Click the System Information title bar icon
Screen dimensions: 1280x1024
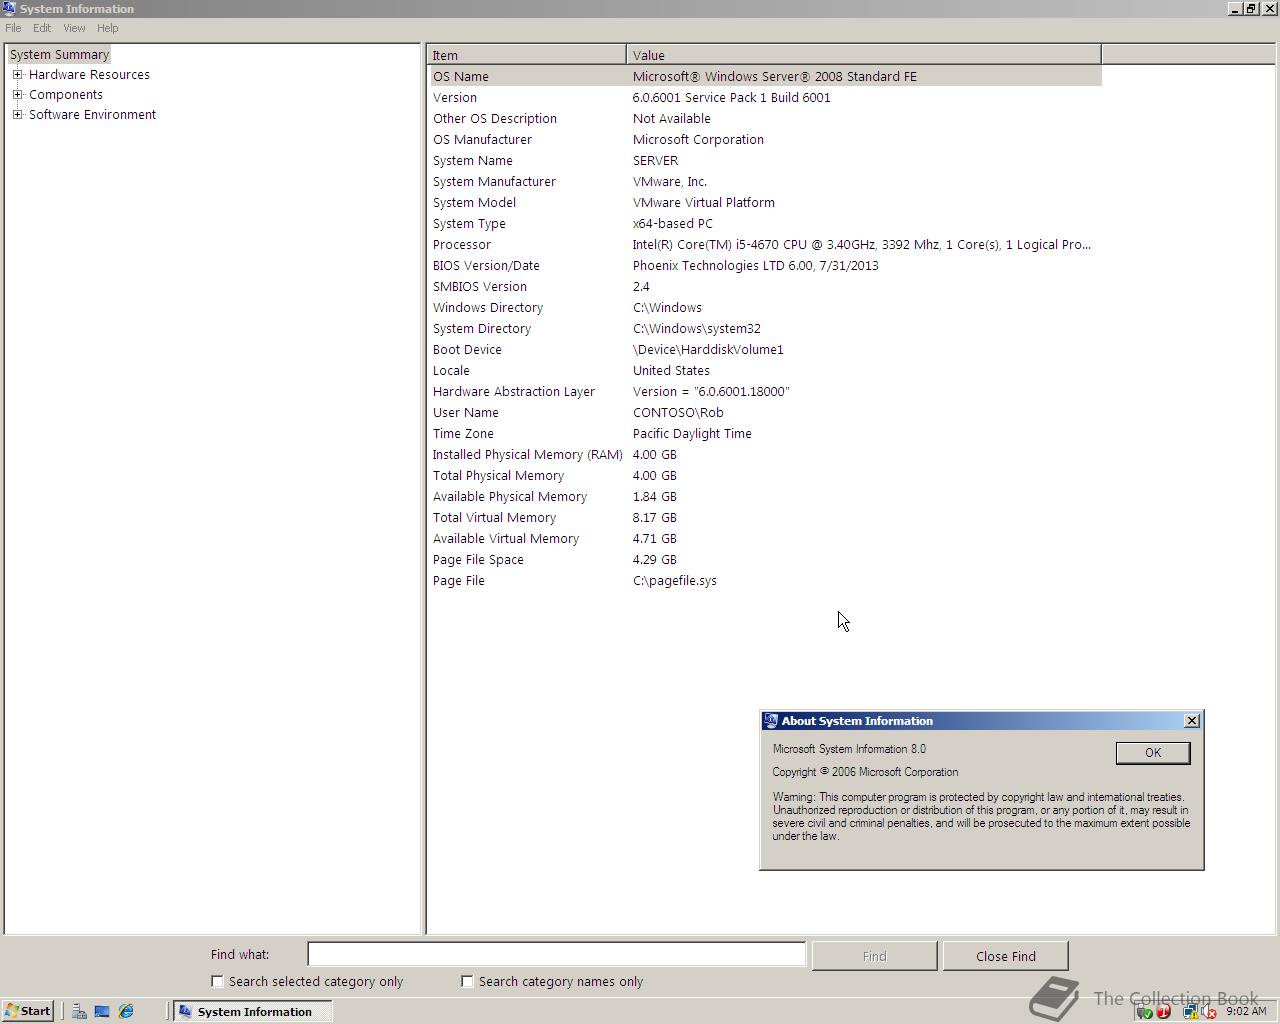point(9,8)
